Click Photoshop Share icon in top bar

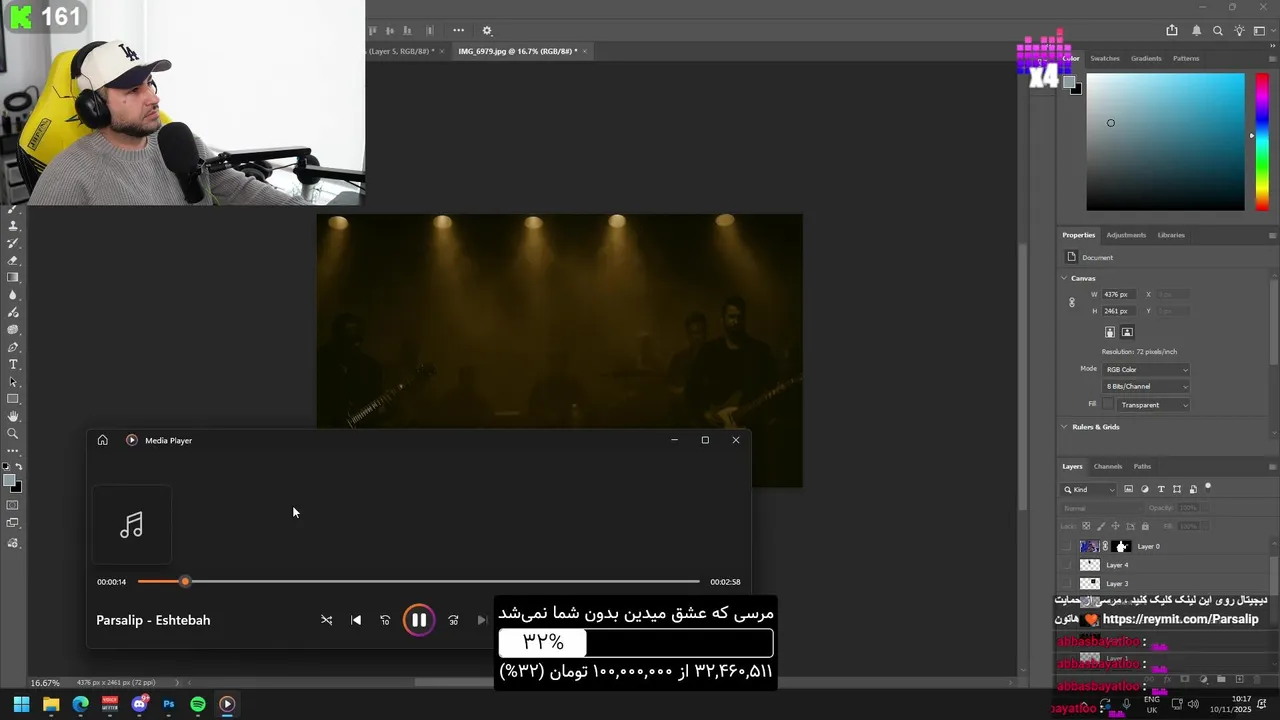point(1172,31)
